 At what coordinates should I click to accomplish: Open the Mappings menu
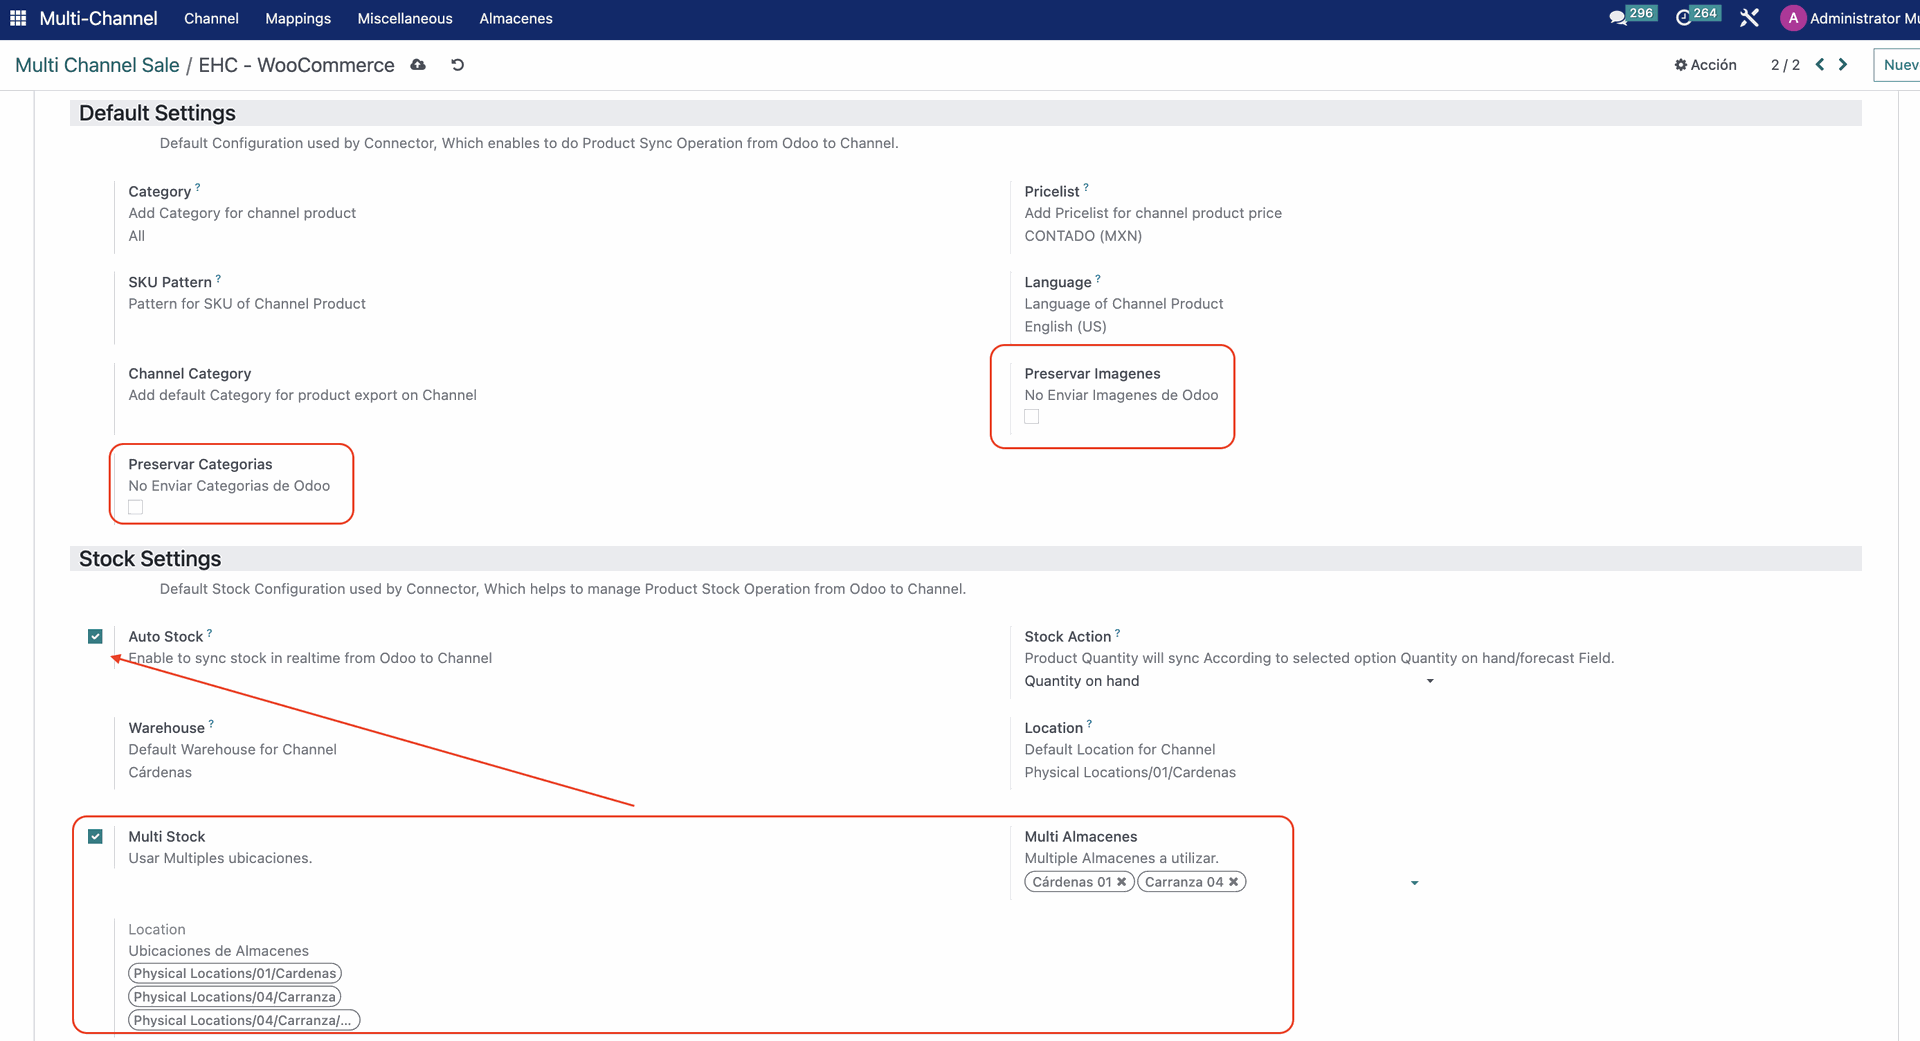point(298,18)
